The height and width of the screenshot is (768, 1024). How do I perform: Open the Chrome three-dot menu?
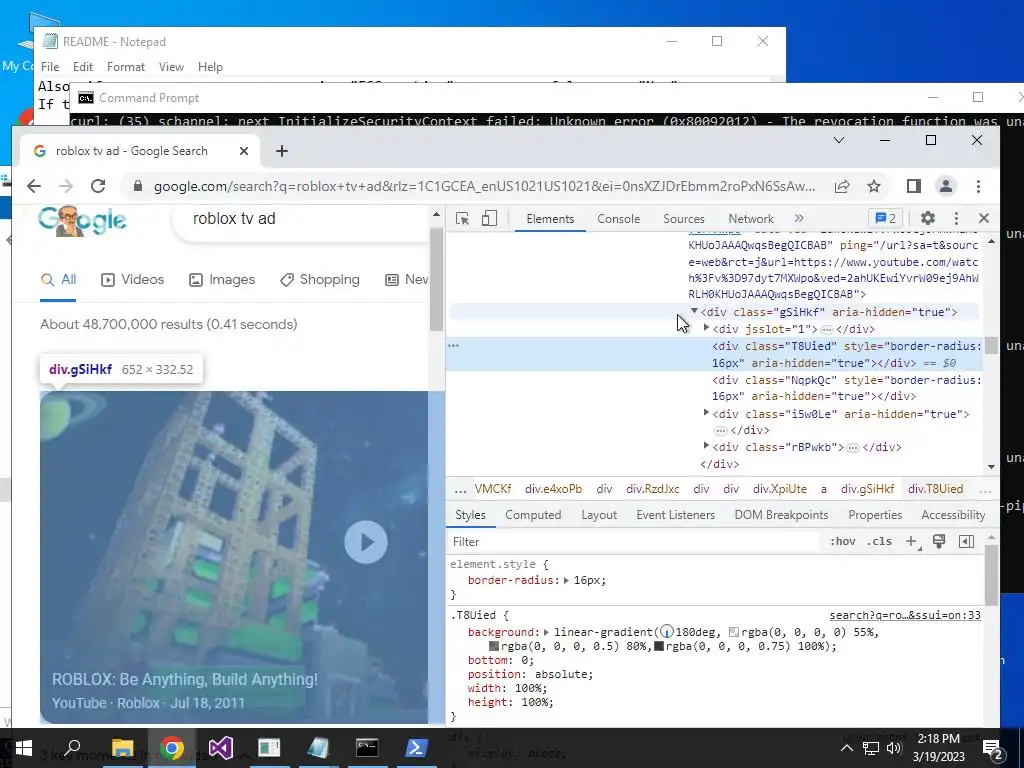point(978,186)
